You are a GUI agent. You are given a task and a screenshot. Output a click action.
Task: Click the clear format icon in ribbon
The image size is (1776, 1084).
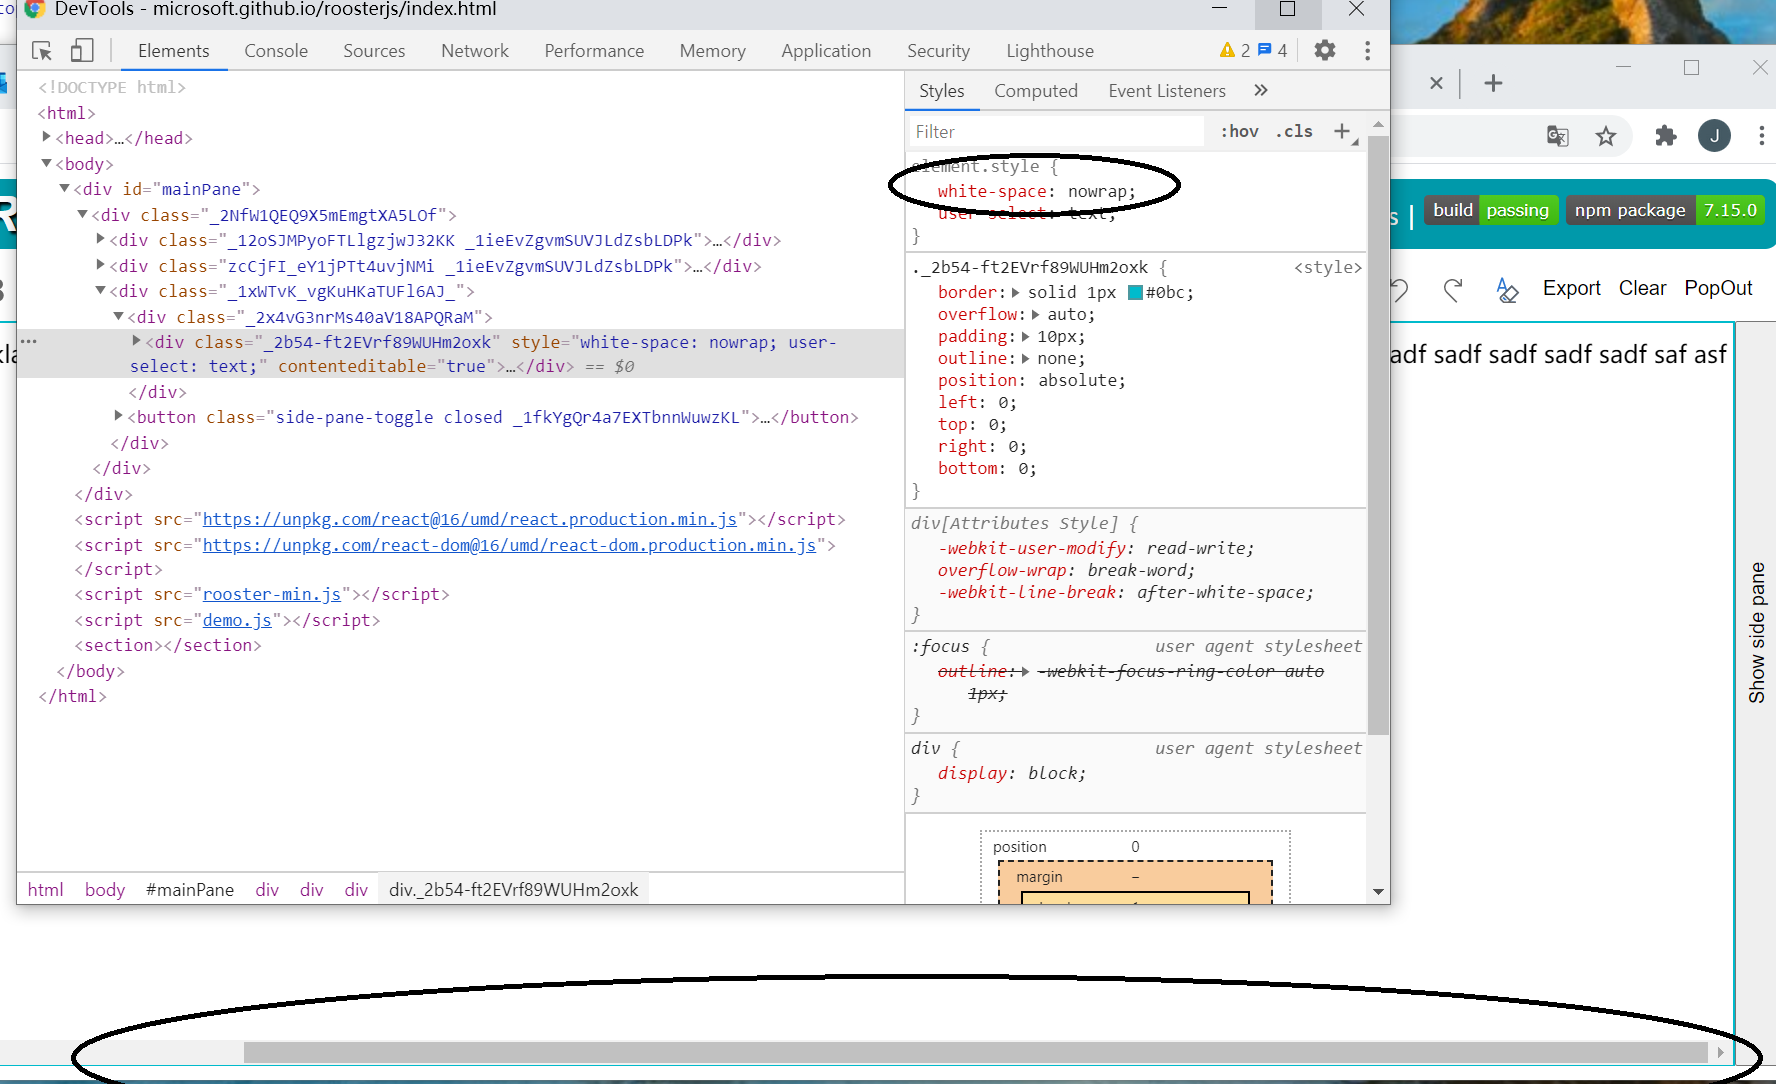click(1507, 290)
